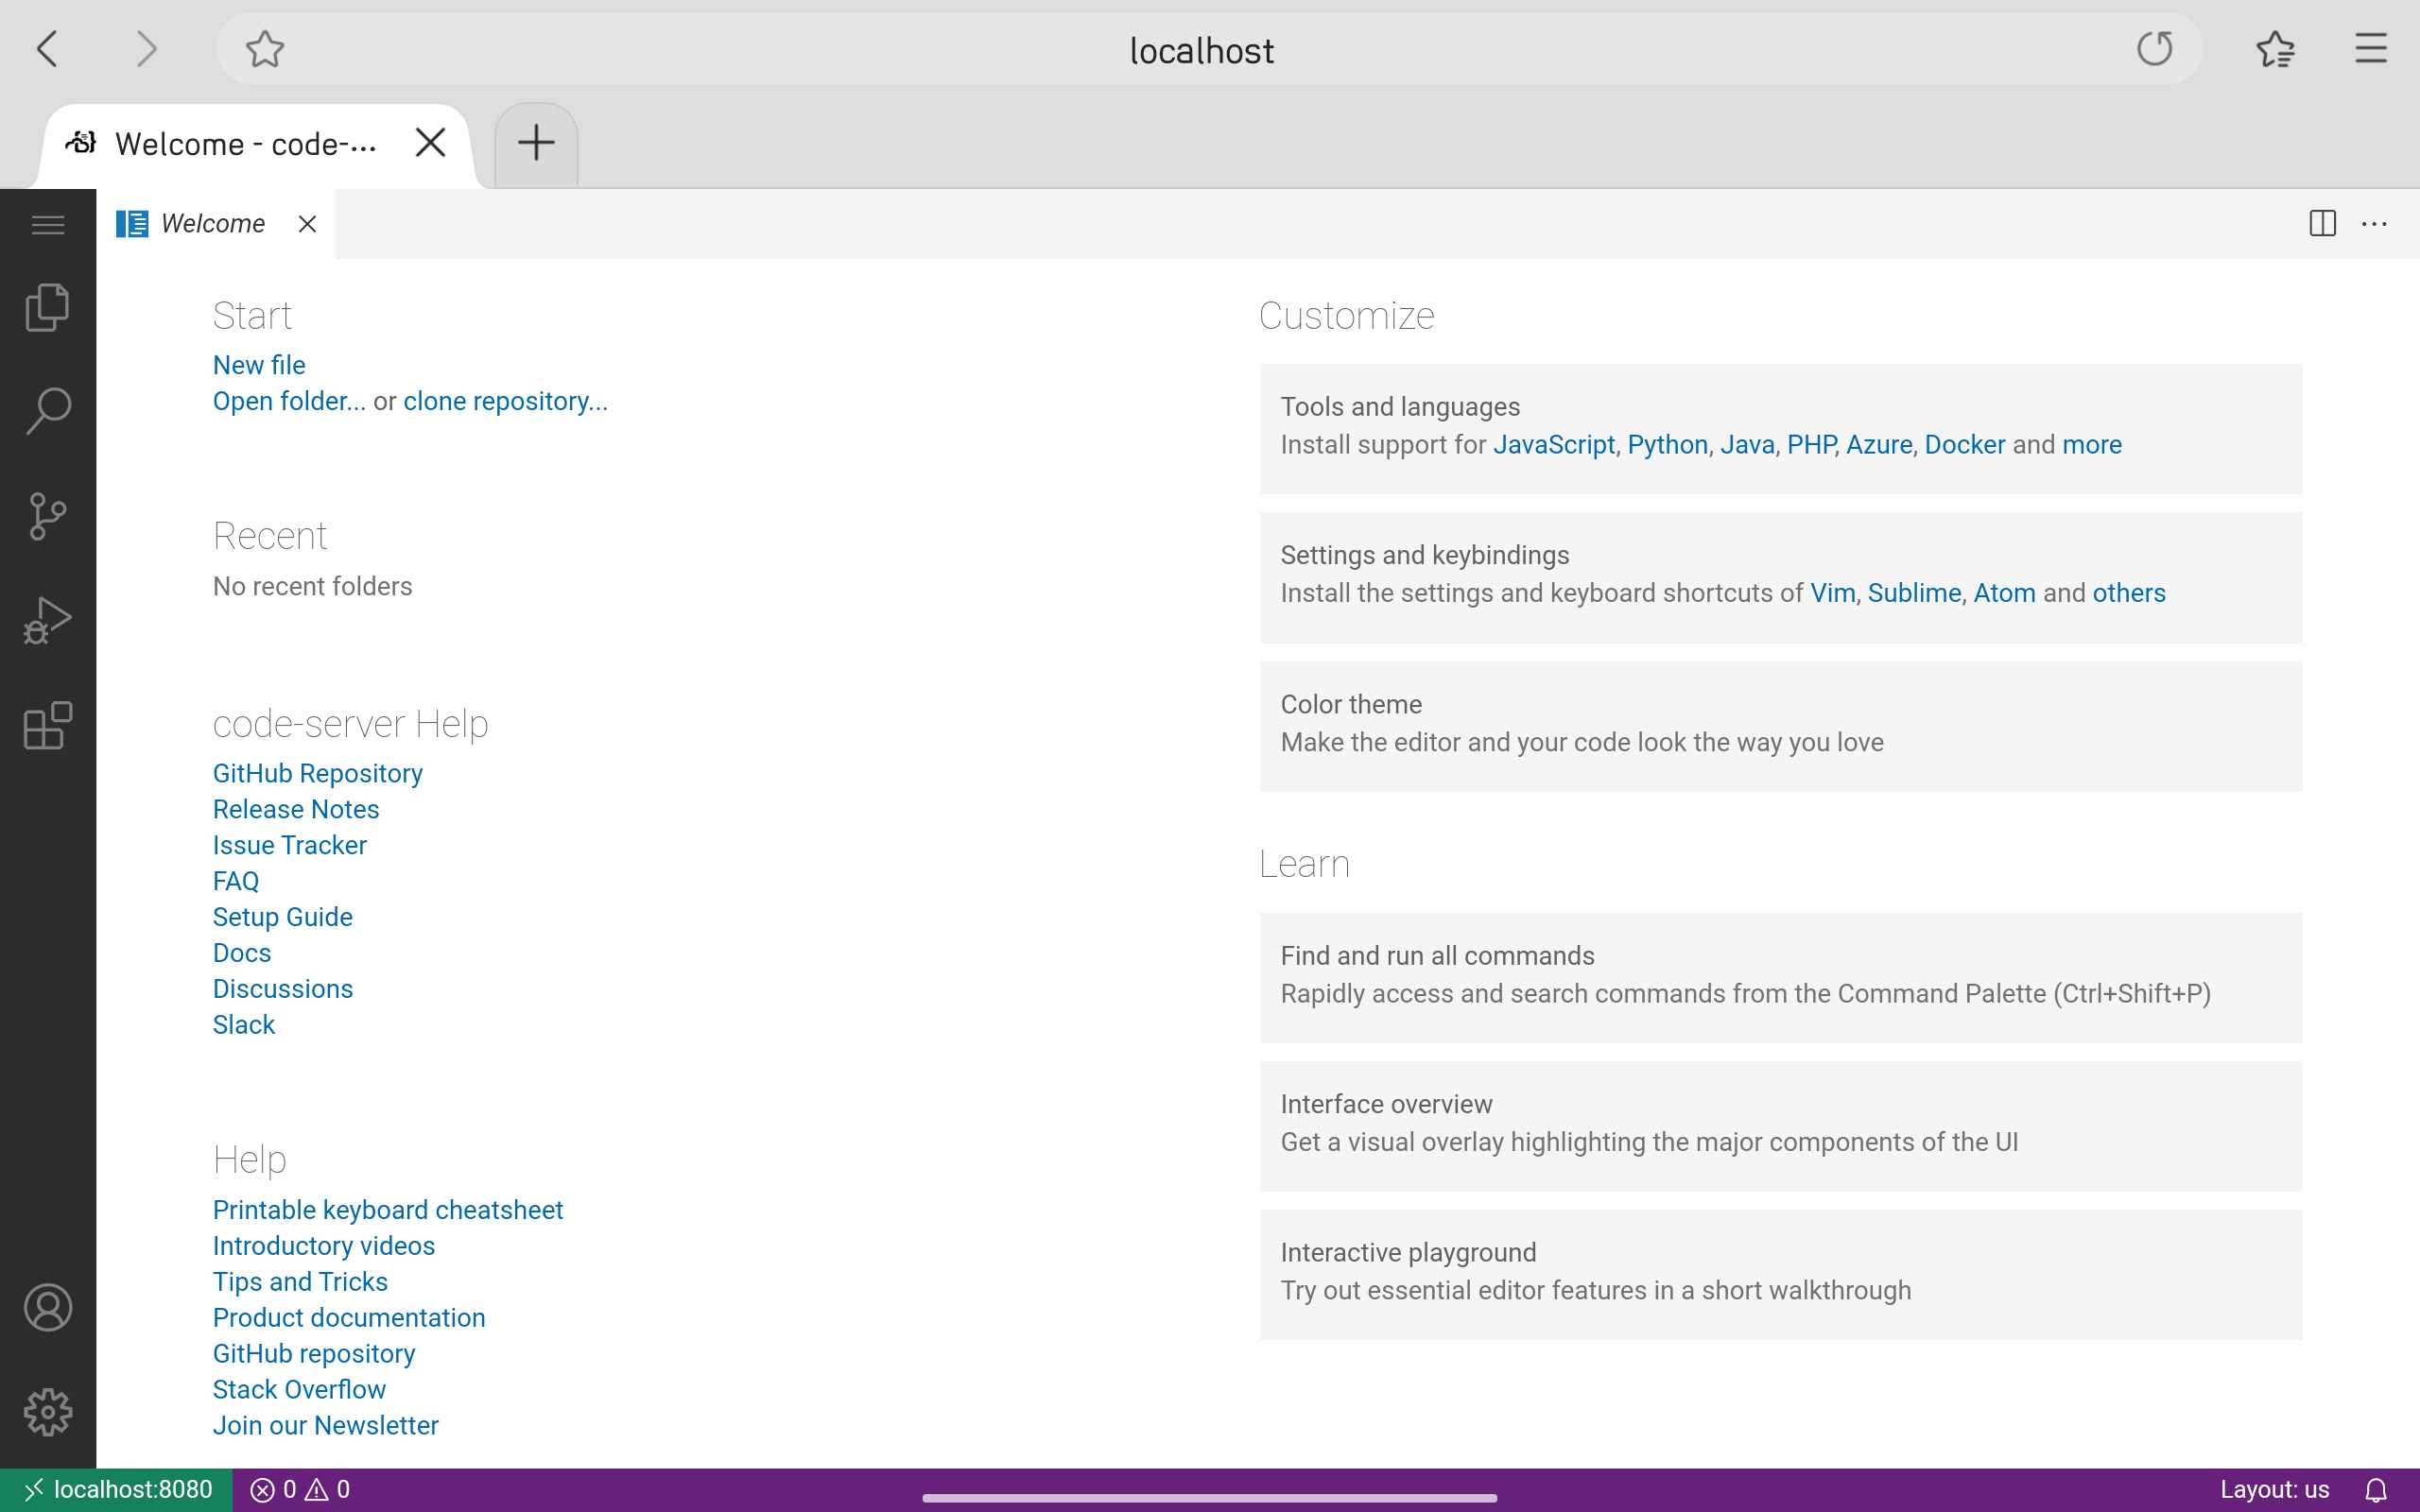Open Introductory videos link
The width and height of the screenshot is (2420, 1512).
pos(324,1246)
